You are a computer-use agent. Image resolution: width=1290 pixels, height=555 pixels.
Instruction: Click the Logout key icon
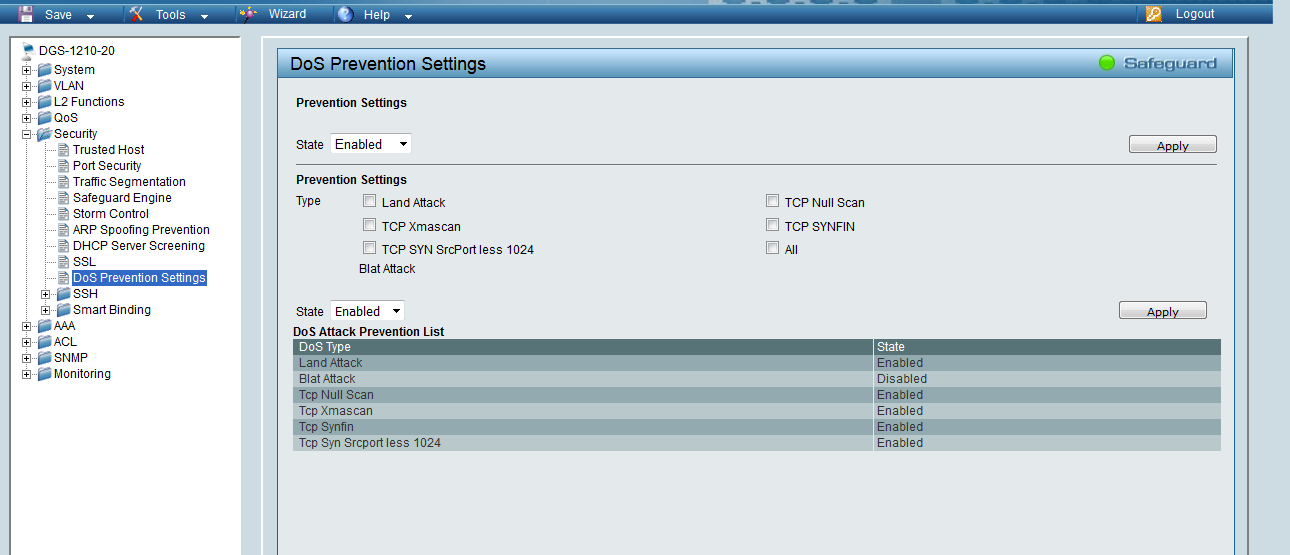(1154, 14)
